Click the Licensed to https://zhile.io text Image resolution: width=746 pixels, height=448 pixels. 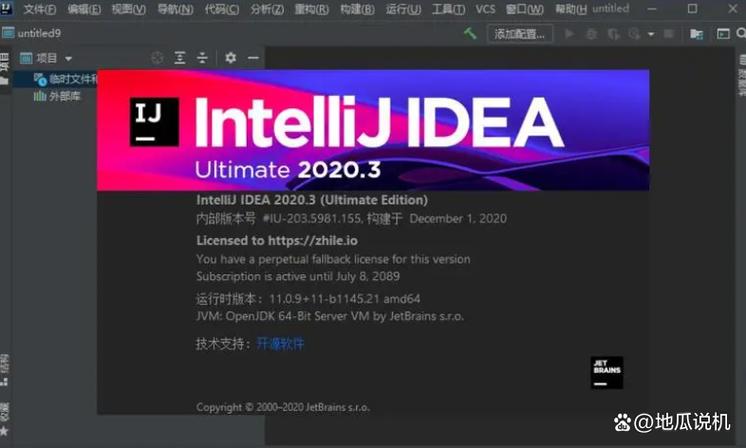[x=277, y=241]
